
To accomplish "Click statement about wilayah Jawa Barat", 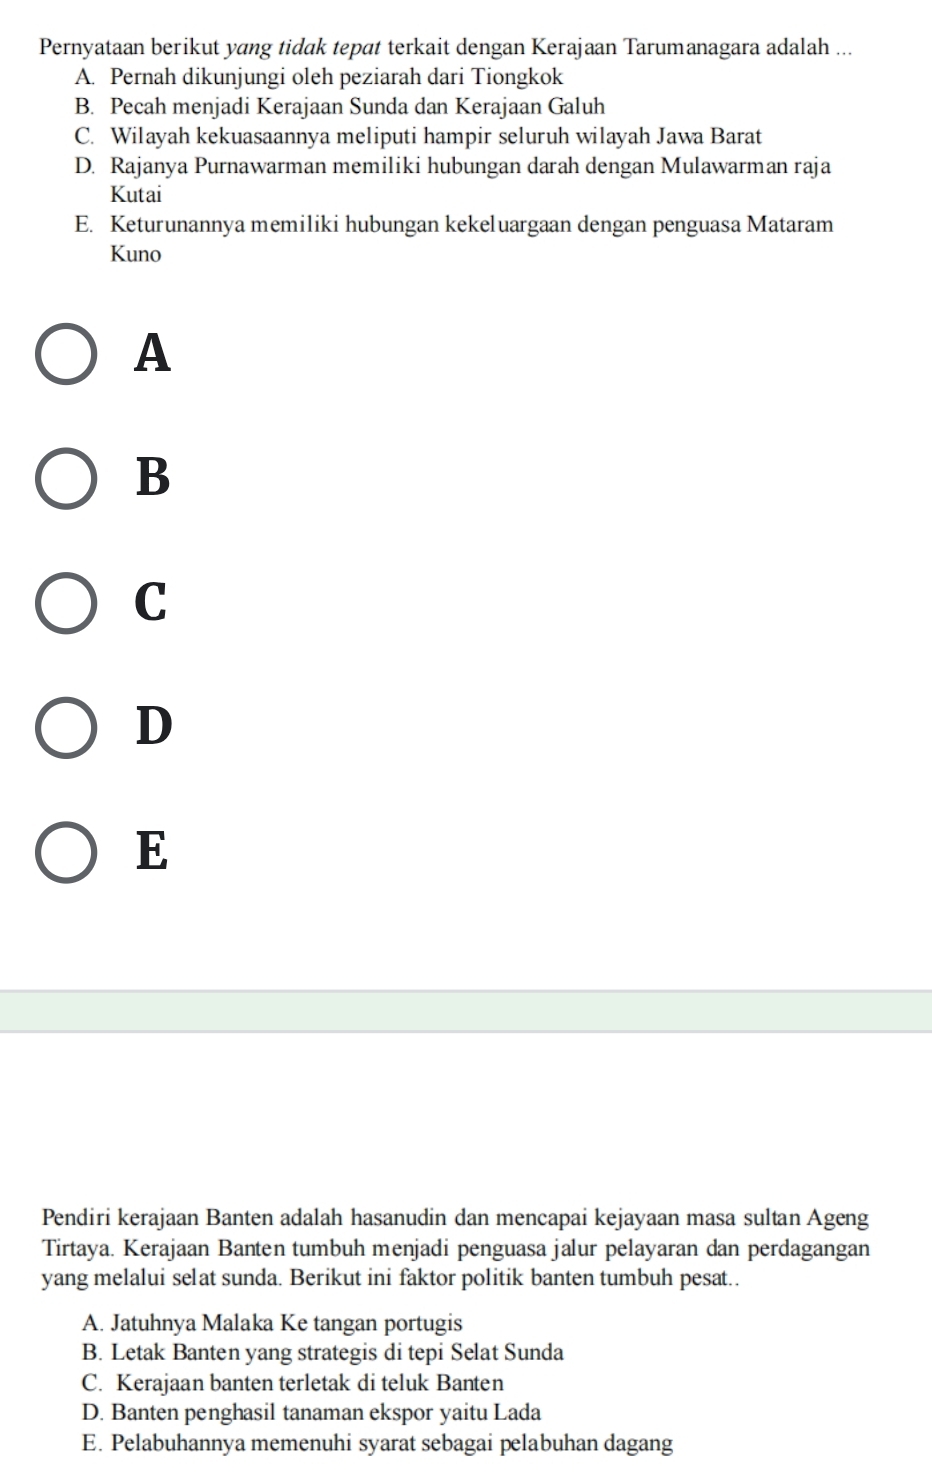I will (418, 136).
